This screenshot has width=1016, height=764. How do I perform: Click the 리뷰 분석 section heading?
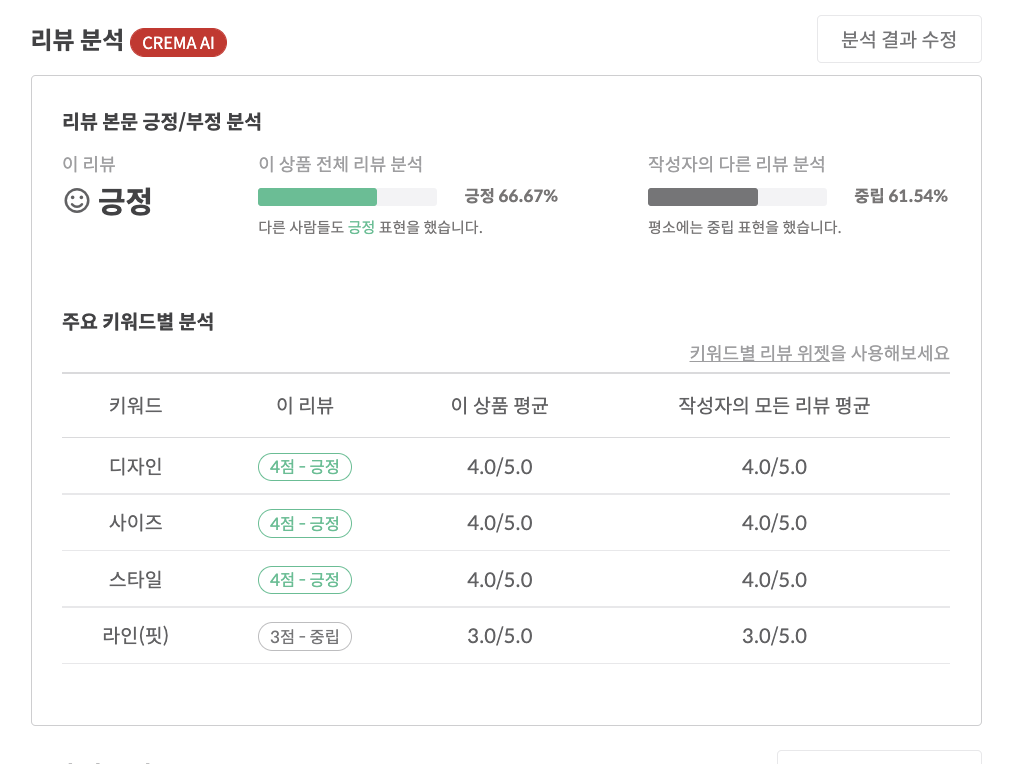[x=77, y=42]
